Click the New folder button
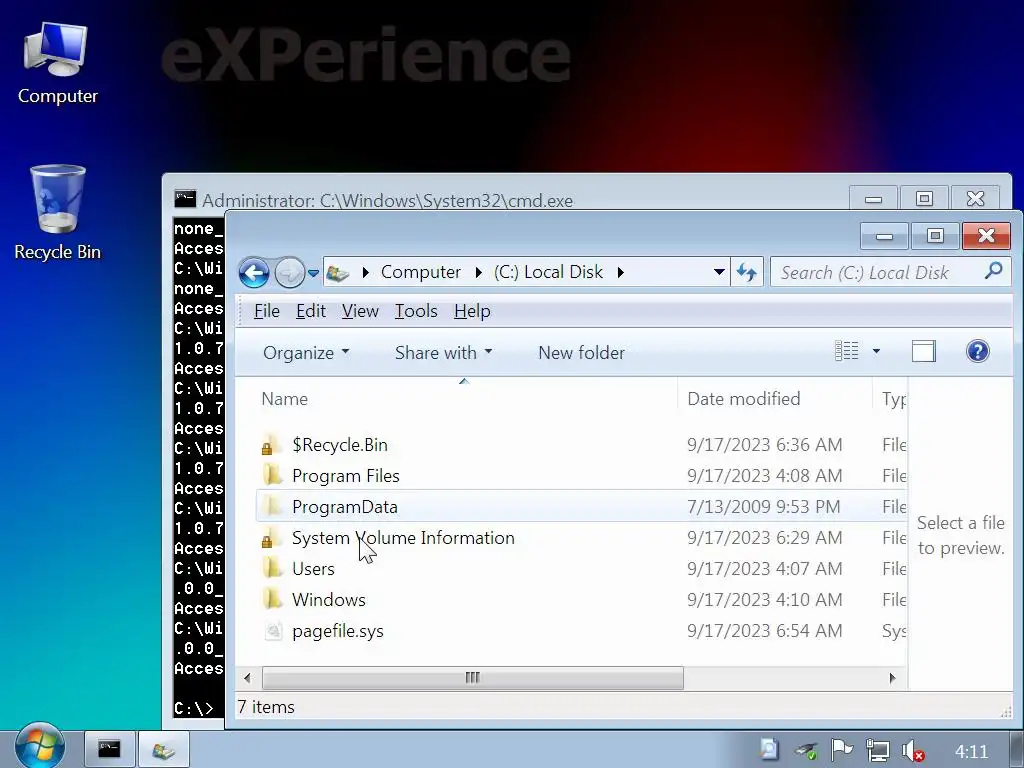1024x768 pixels. (581, 353)
